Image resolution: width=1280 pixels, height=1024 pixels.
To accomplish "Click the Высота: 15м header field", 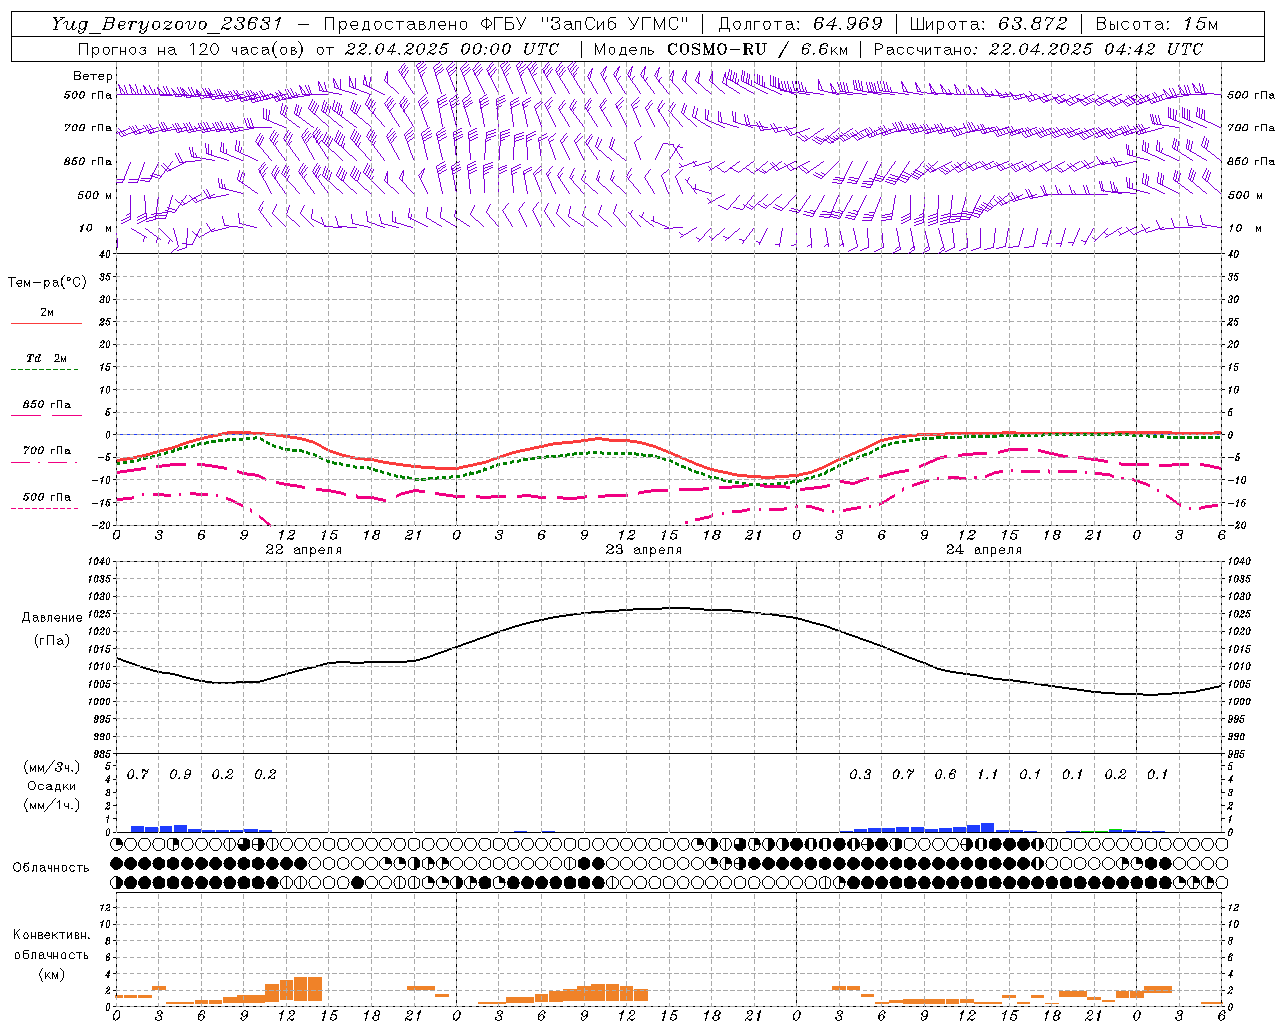I will (1157, 24).
